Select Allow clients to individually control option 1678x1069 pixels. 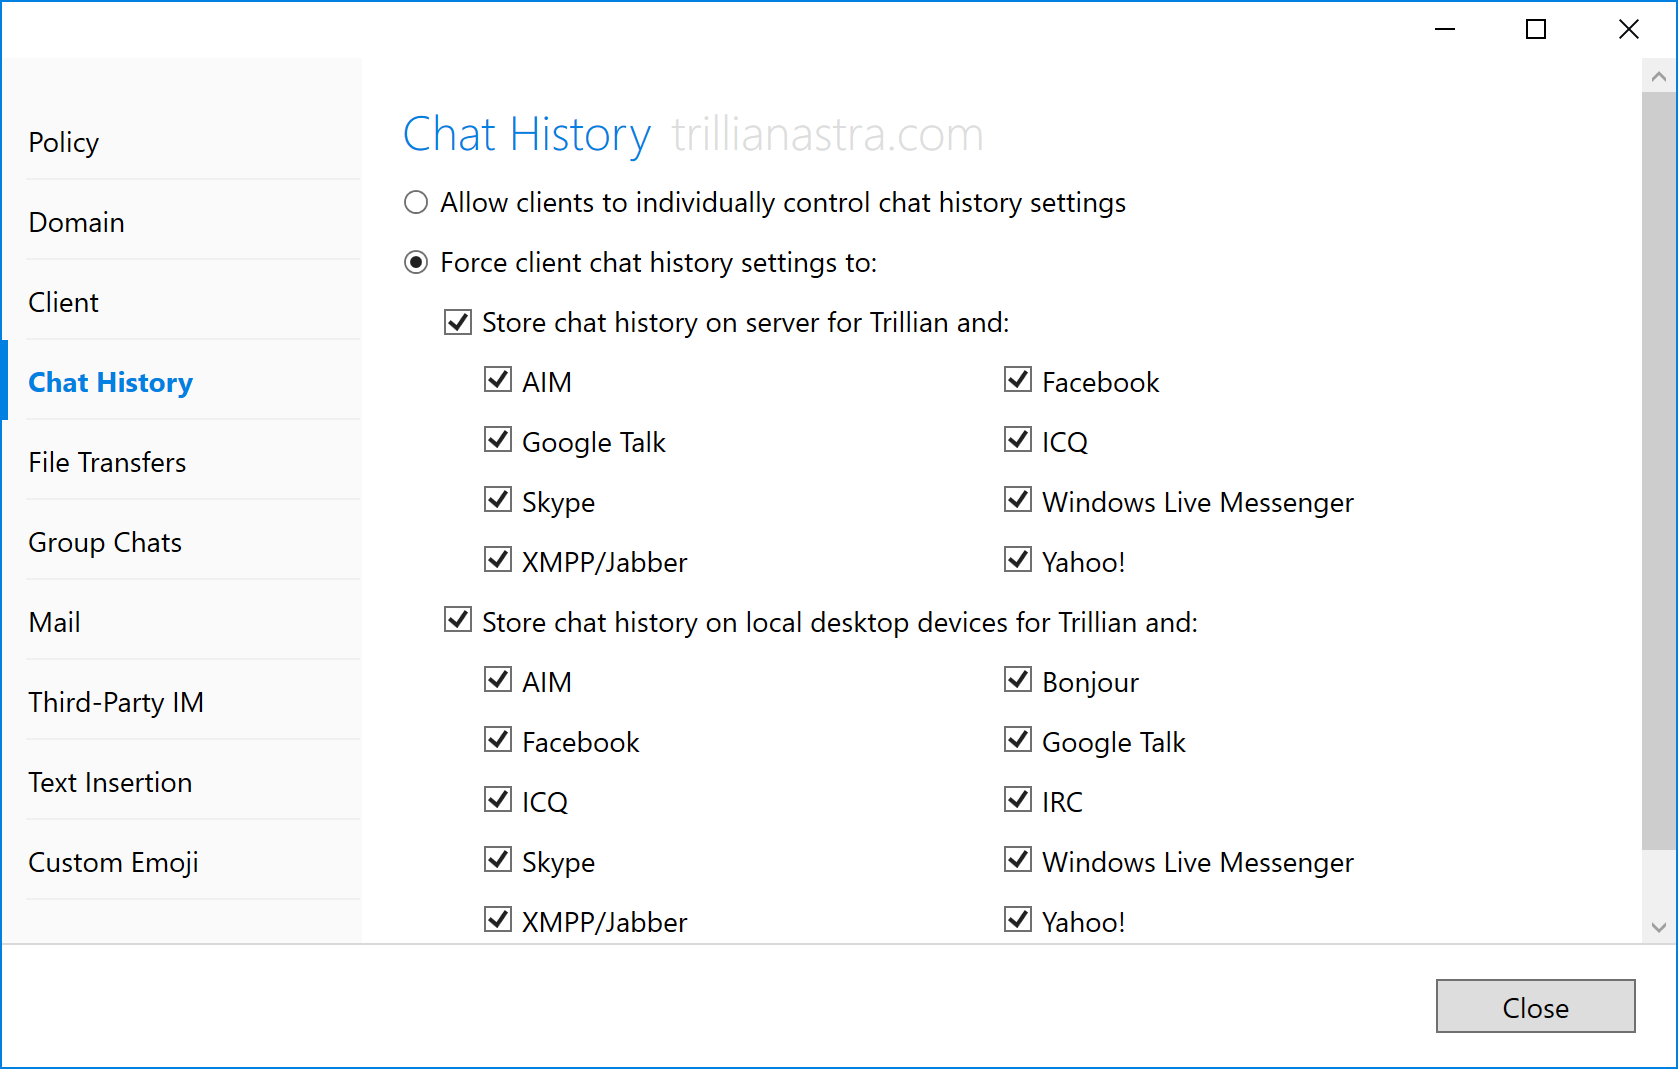[416, 203]
